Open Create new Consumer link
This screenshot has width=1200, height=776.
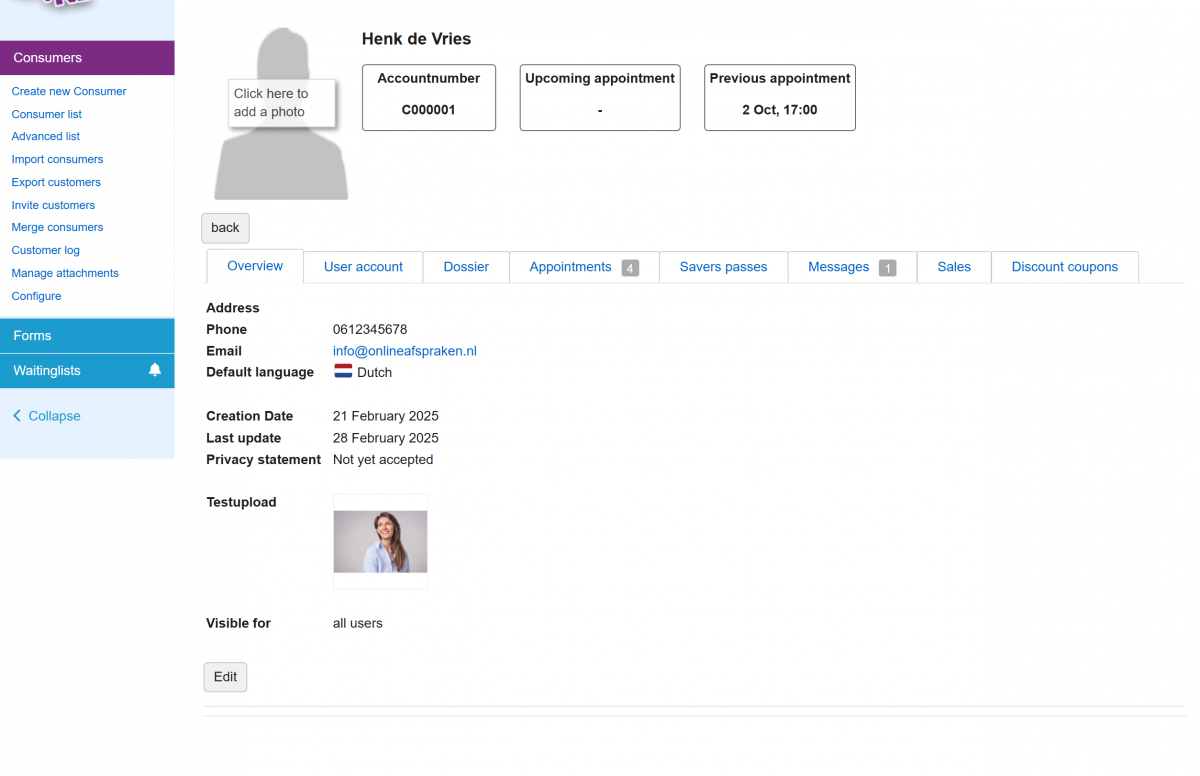69,91
